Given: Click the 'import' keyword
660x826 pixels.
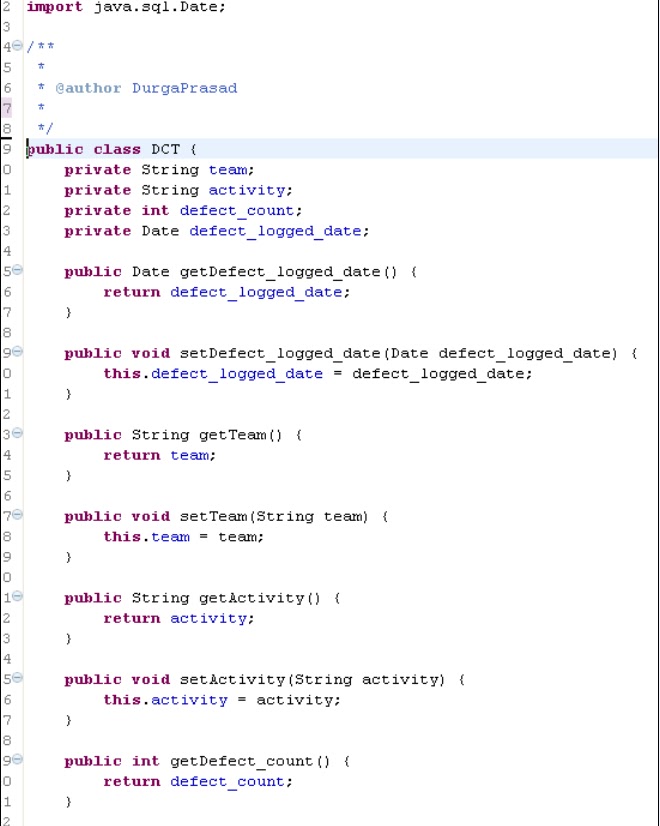Looking at the screenshot, I should (x=55, y=7).
